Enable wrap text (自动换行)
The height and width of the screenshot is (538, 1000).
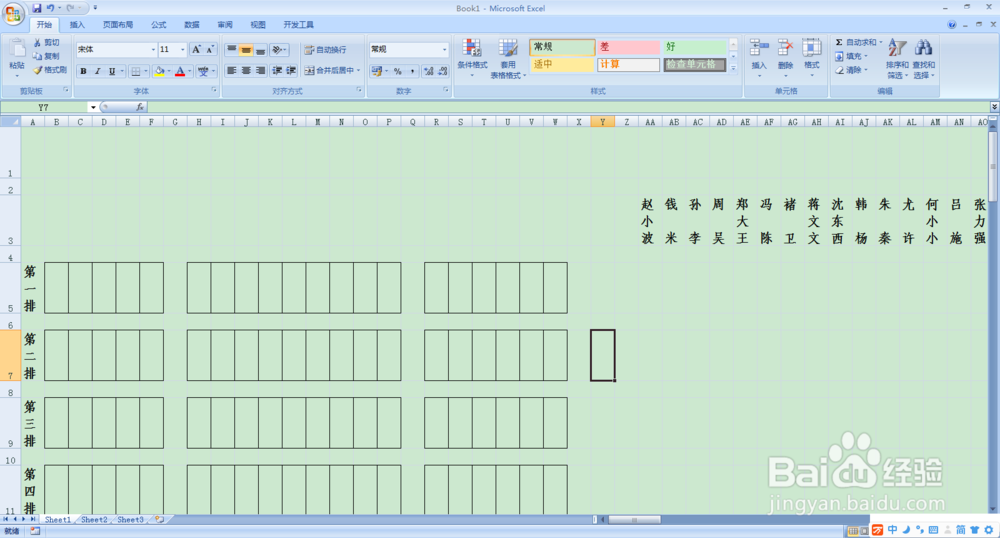click(325, 49)
